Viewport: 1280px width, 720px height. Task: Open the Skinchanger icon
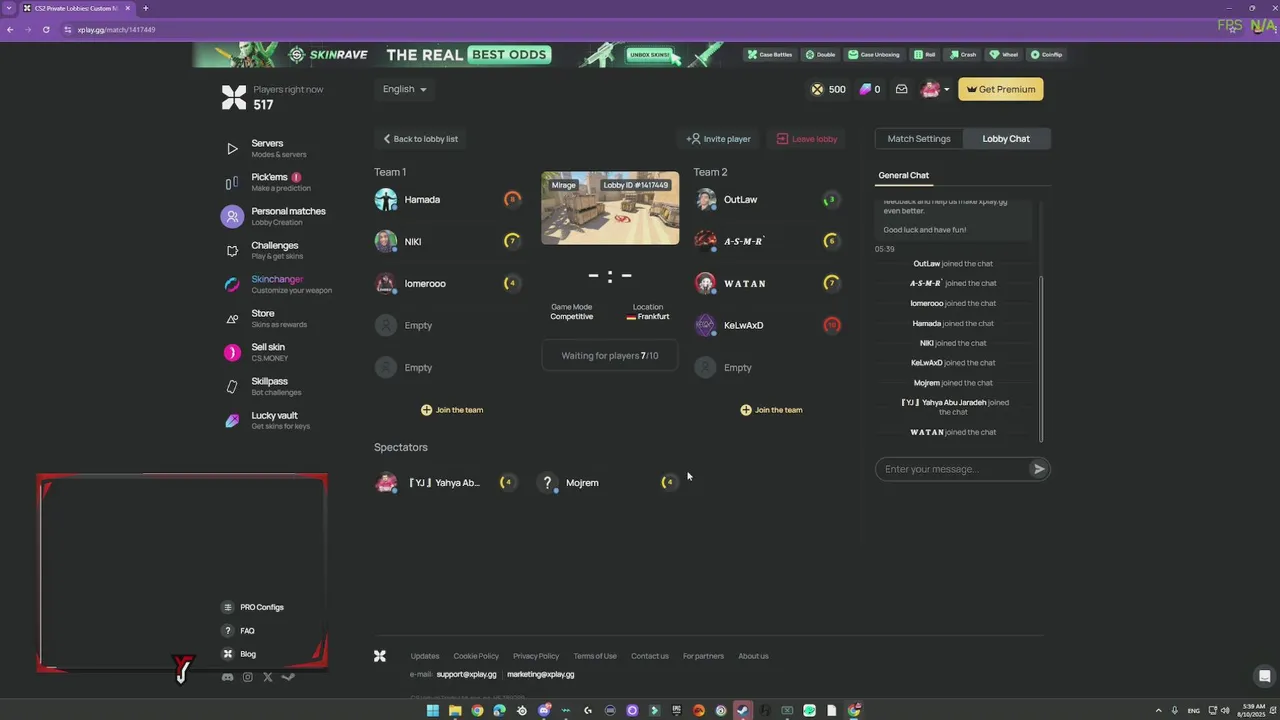click(x=232, y=284)
